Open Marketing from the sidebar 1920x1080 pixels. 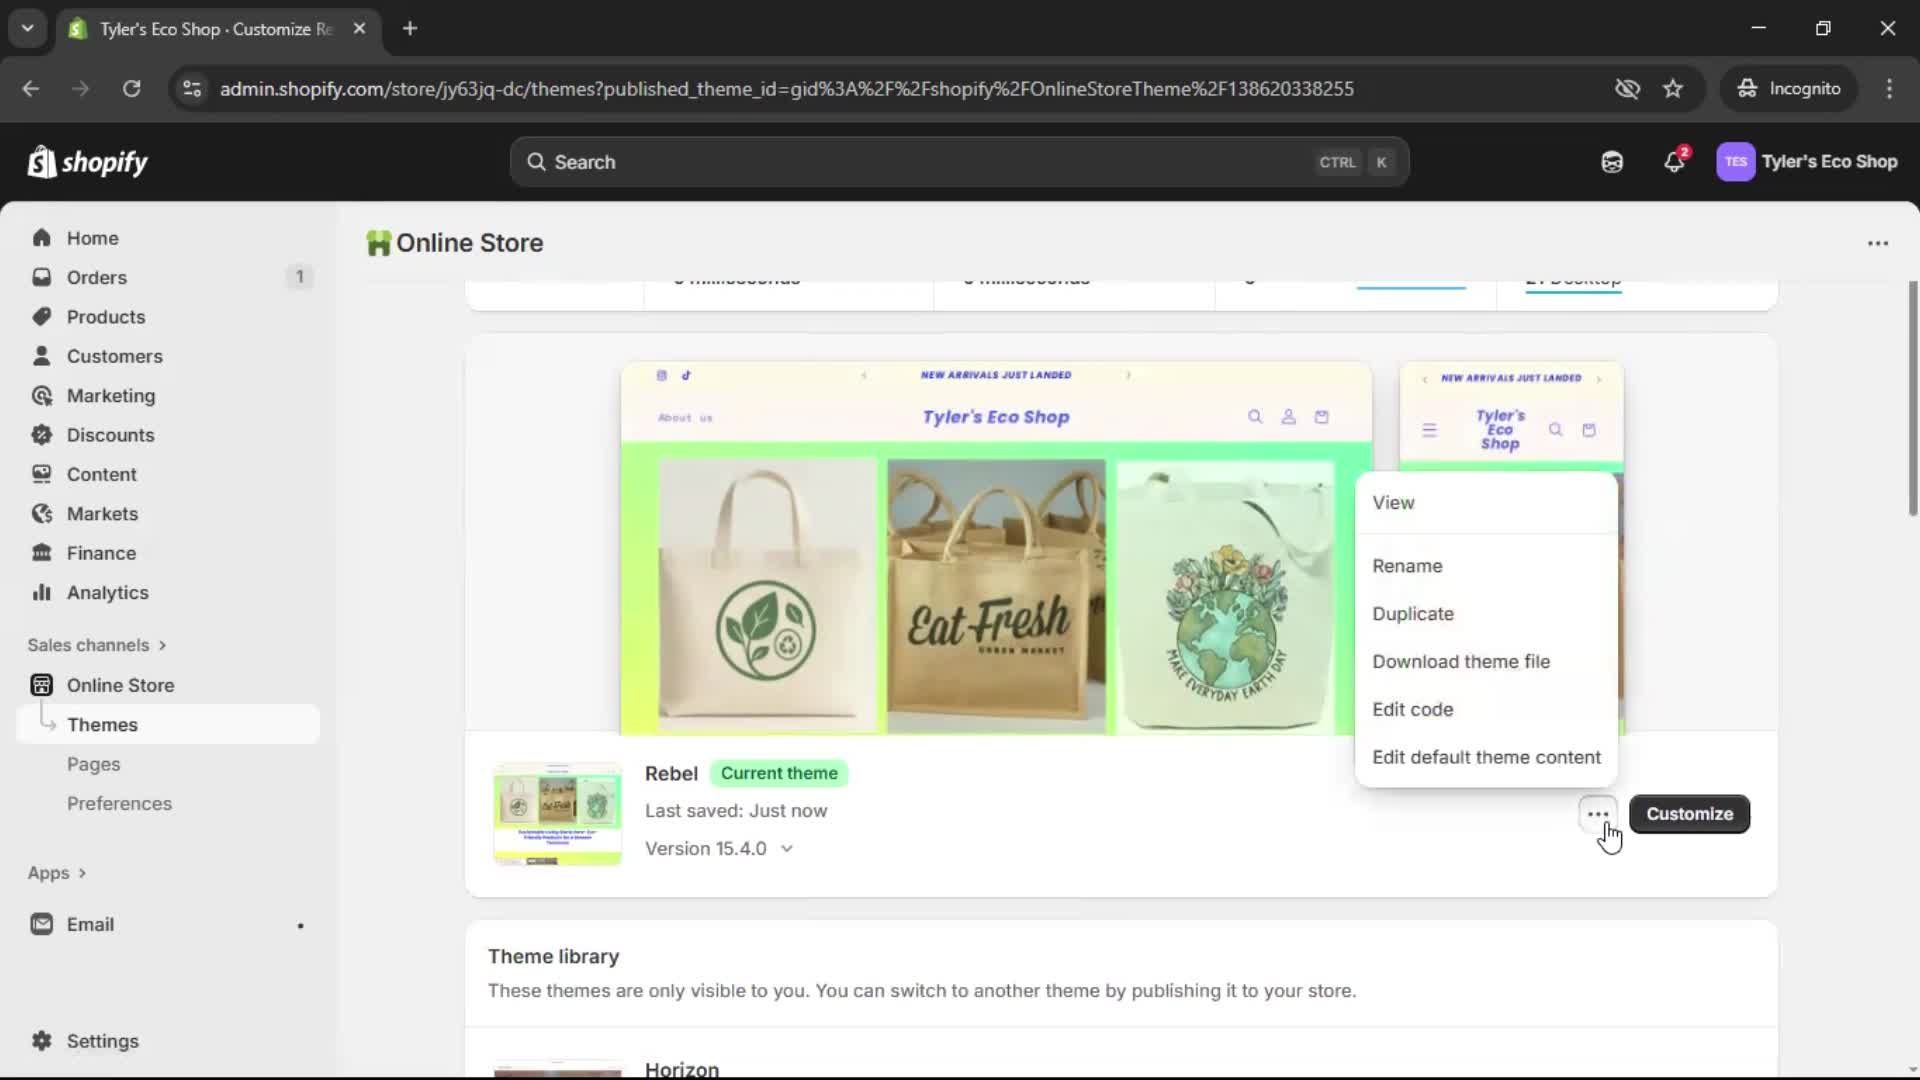110,396
